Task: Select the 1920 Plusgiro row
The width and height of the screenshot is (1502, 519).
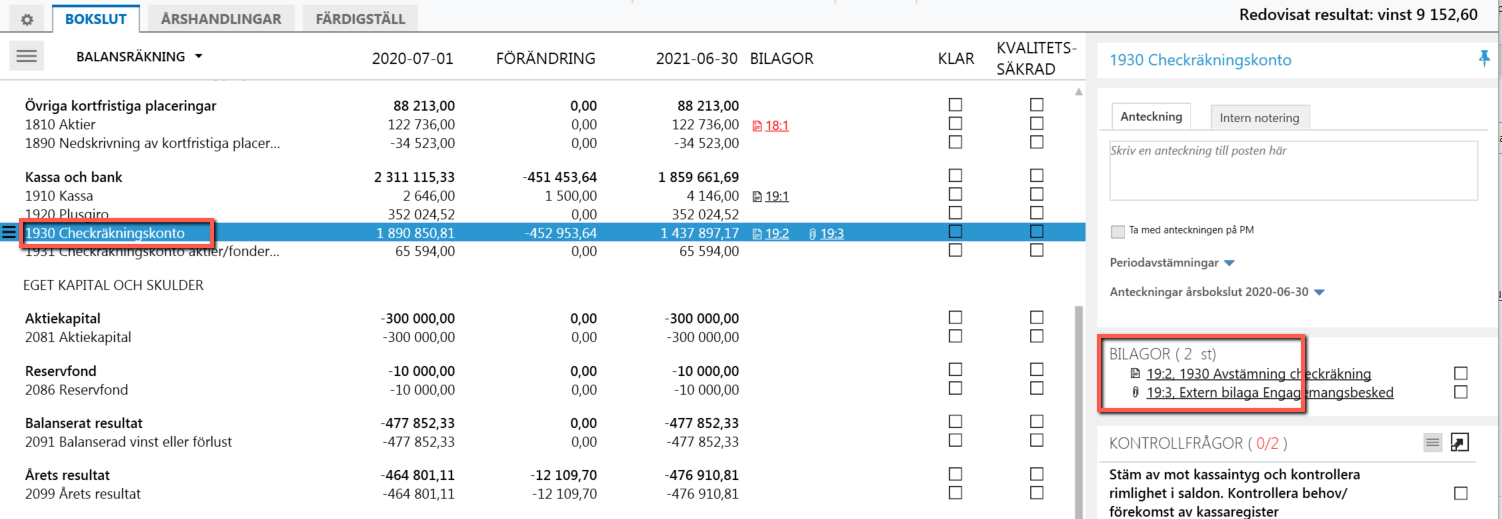Action: point(540,214)
